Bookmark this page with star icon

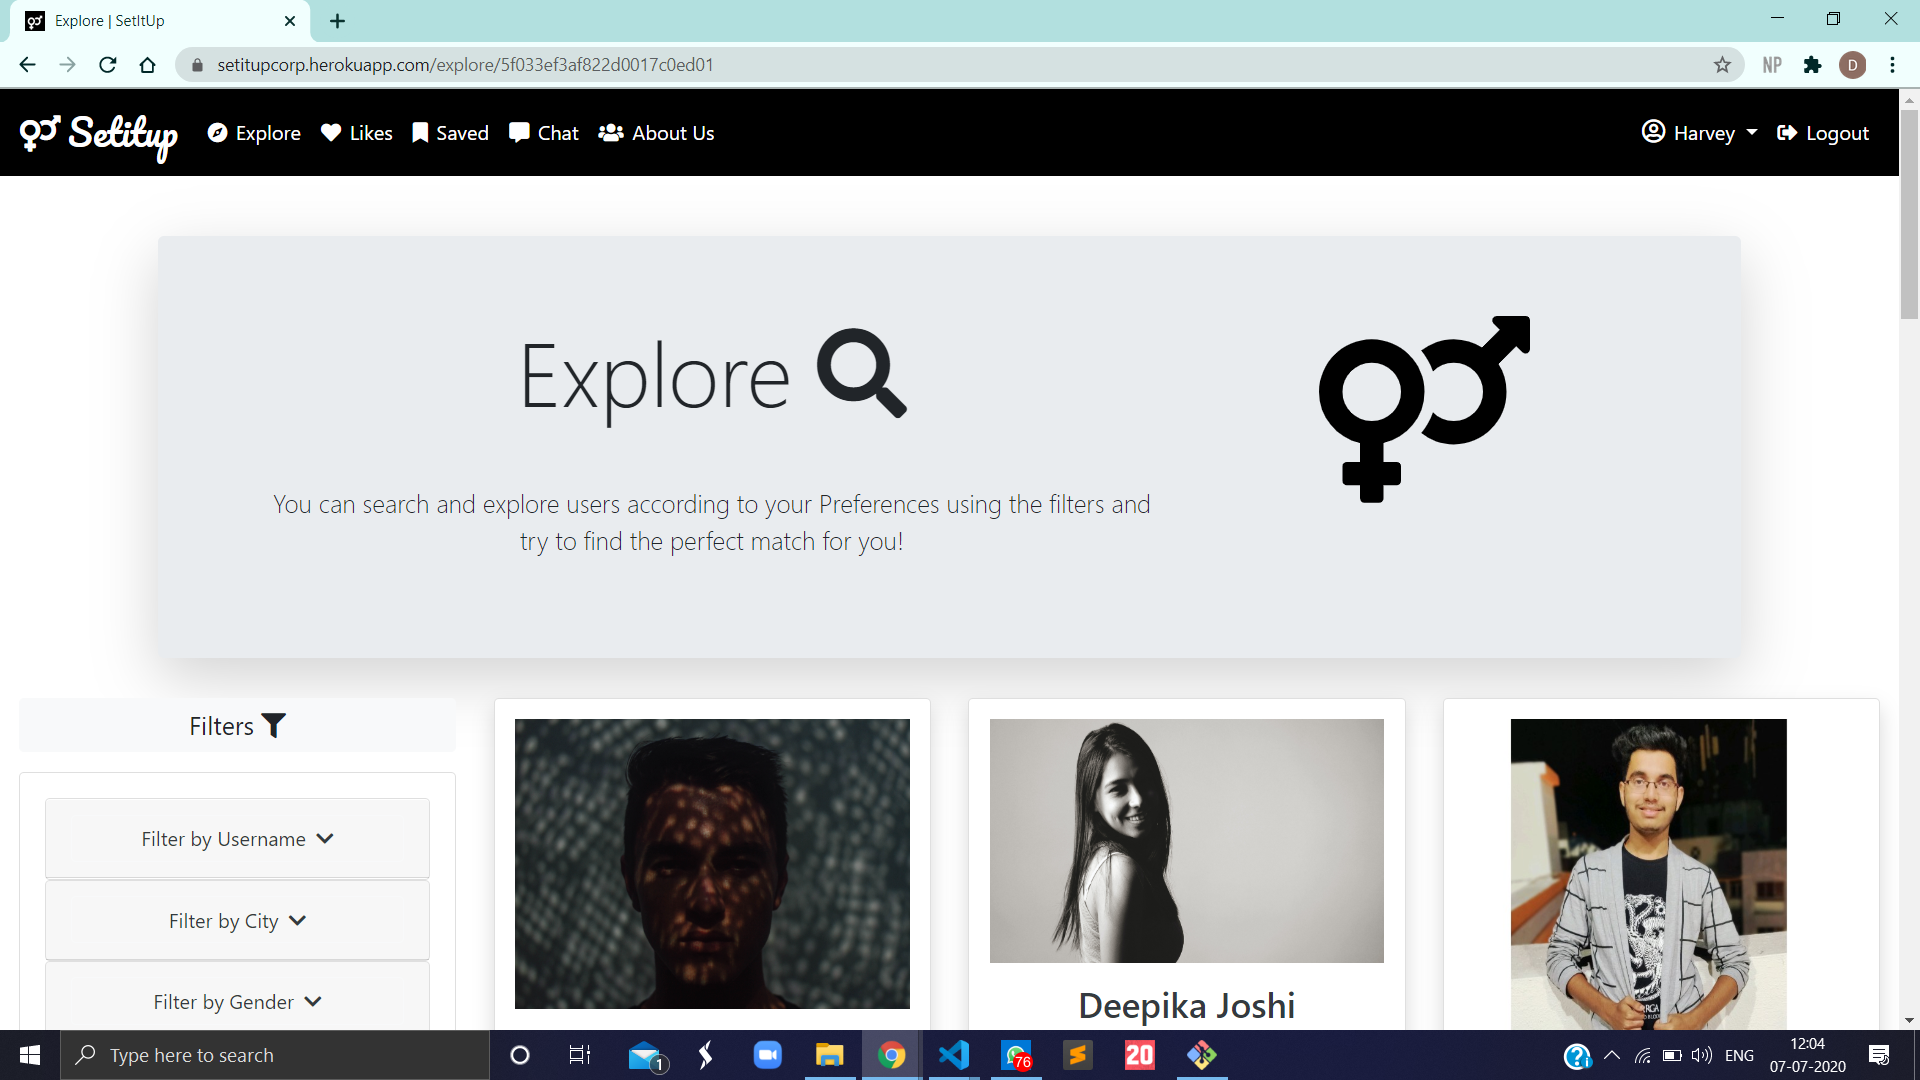tap(1722, 65)
